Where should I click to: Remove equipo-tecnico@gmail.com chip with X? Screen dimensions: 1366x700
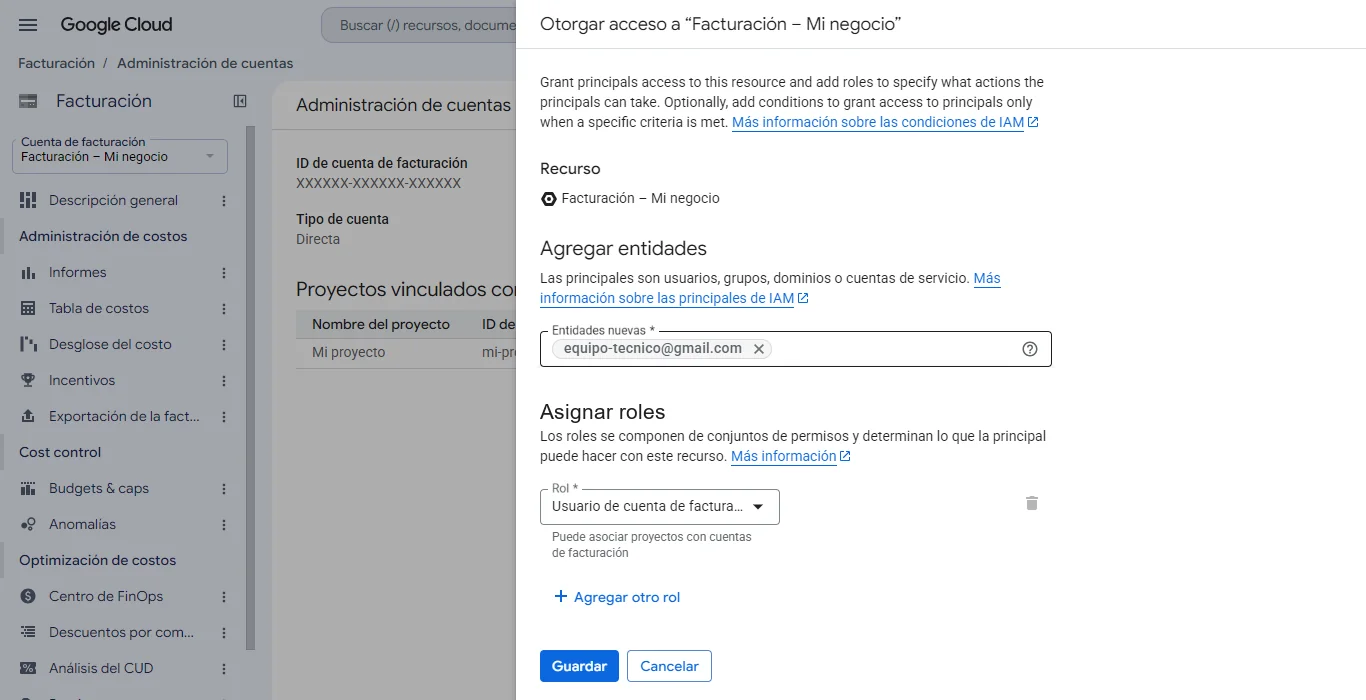(x=759, y=349)
